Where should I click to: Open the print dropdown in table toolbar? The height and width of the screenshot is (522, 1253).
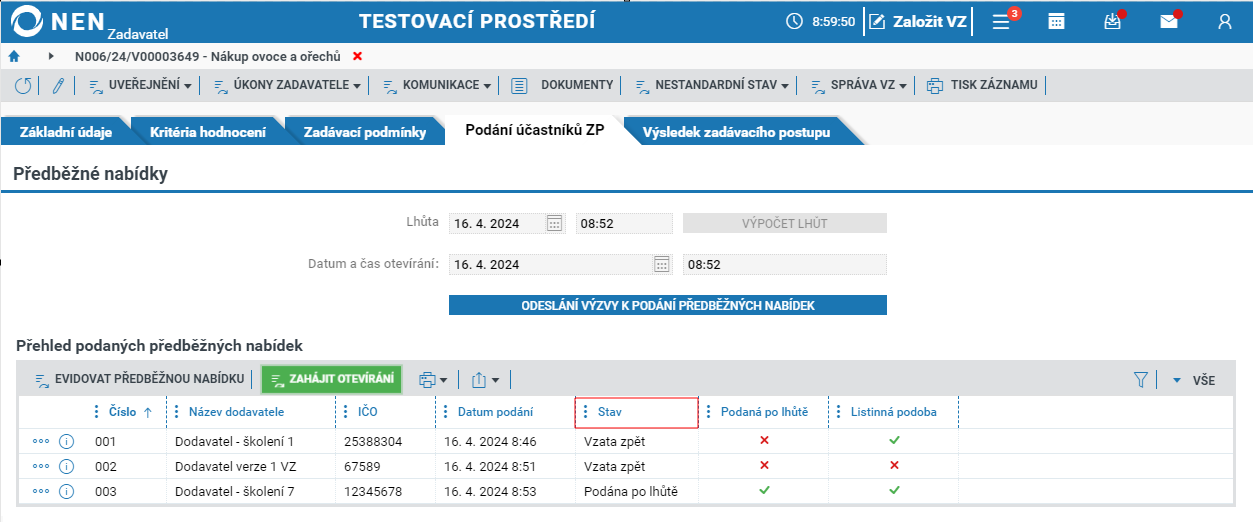433,380
